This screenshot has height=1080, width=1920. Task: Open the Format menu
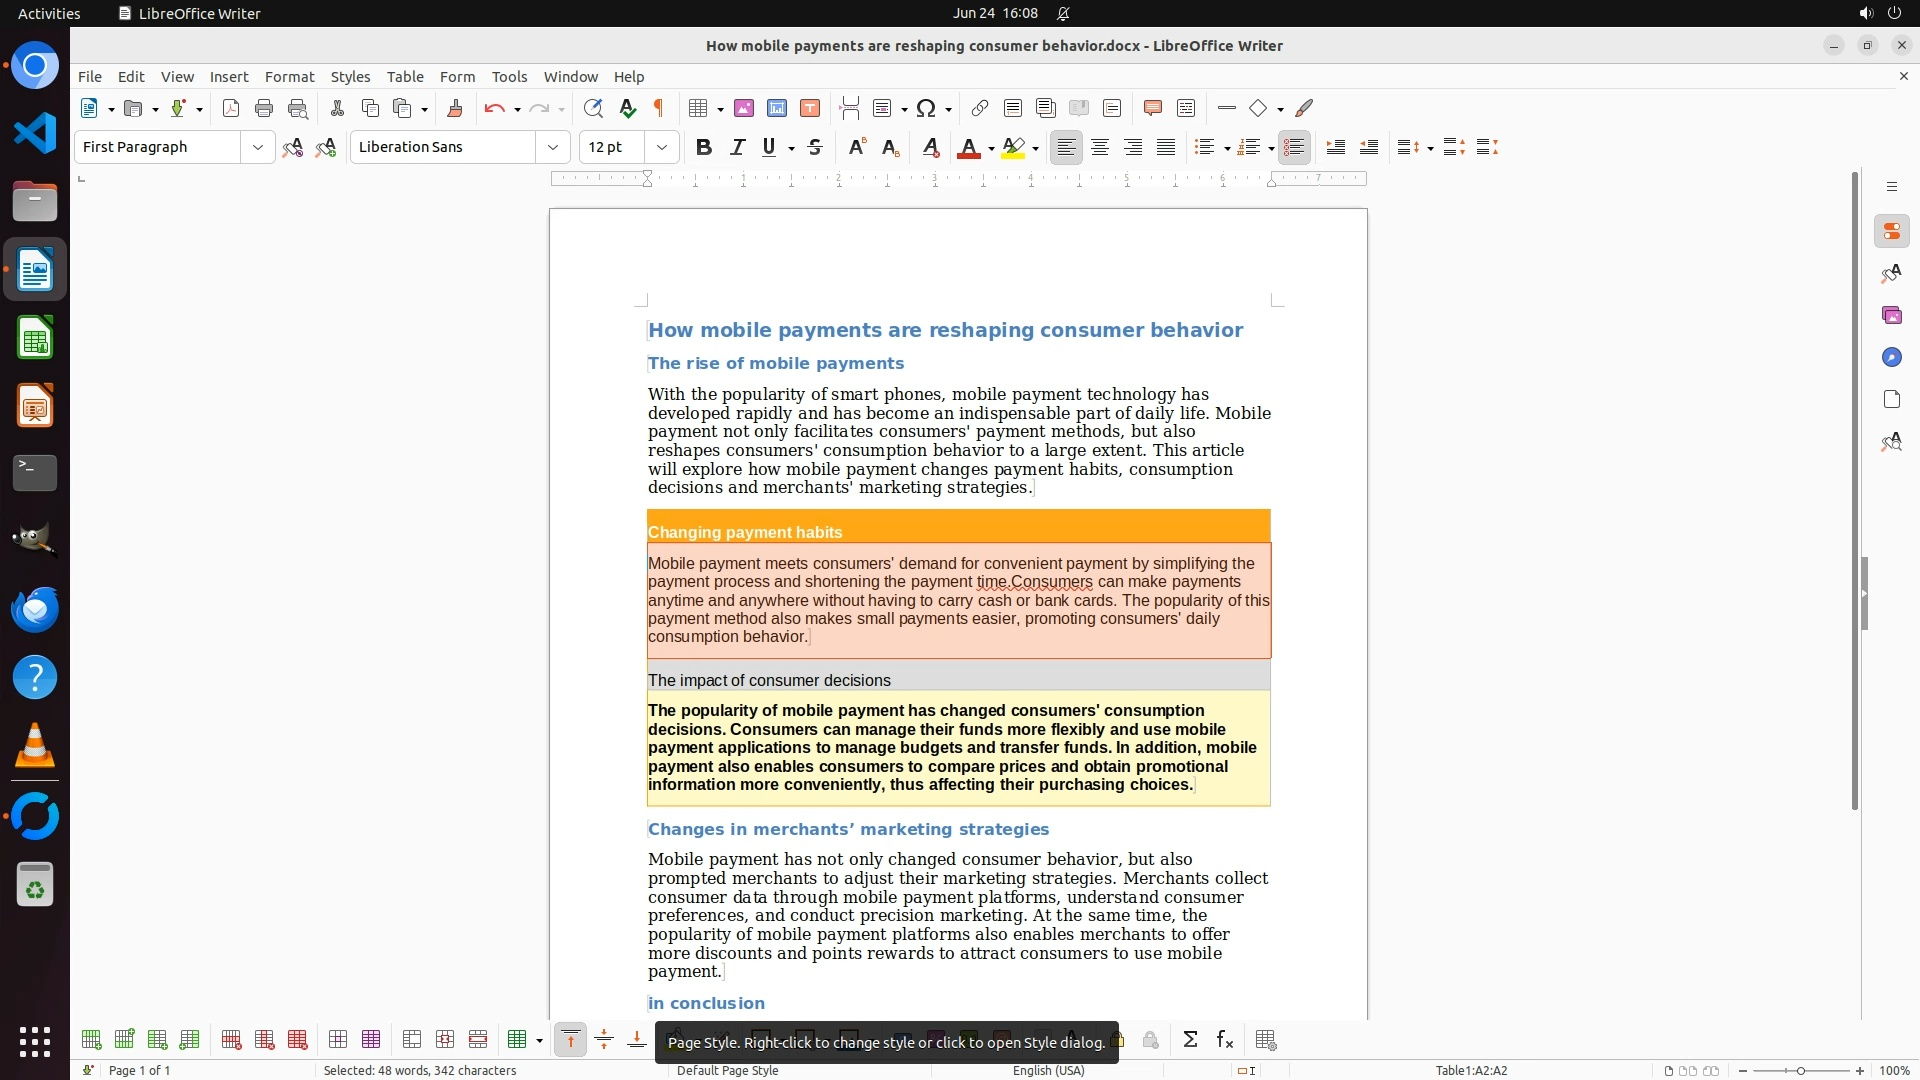tap(289, 76)
